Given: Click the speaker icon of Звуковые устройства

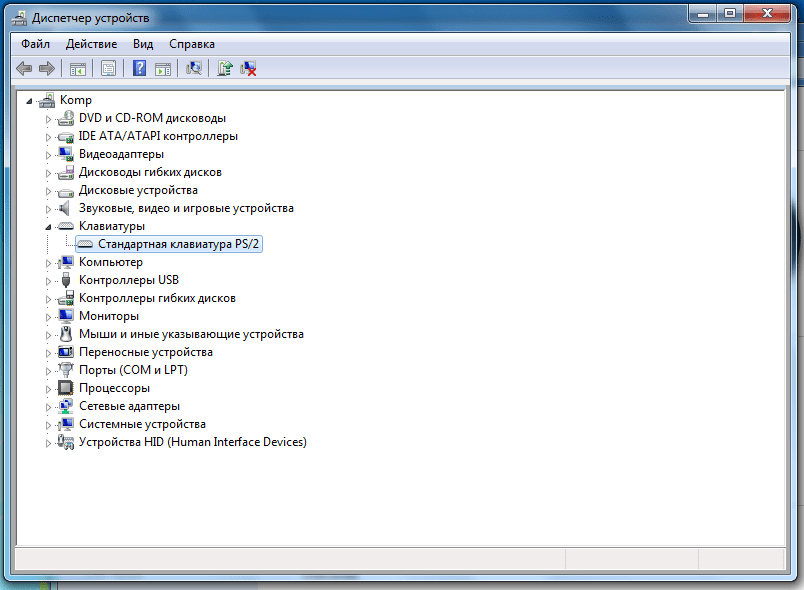Looking at the screenshot, I should [65, 208].
